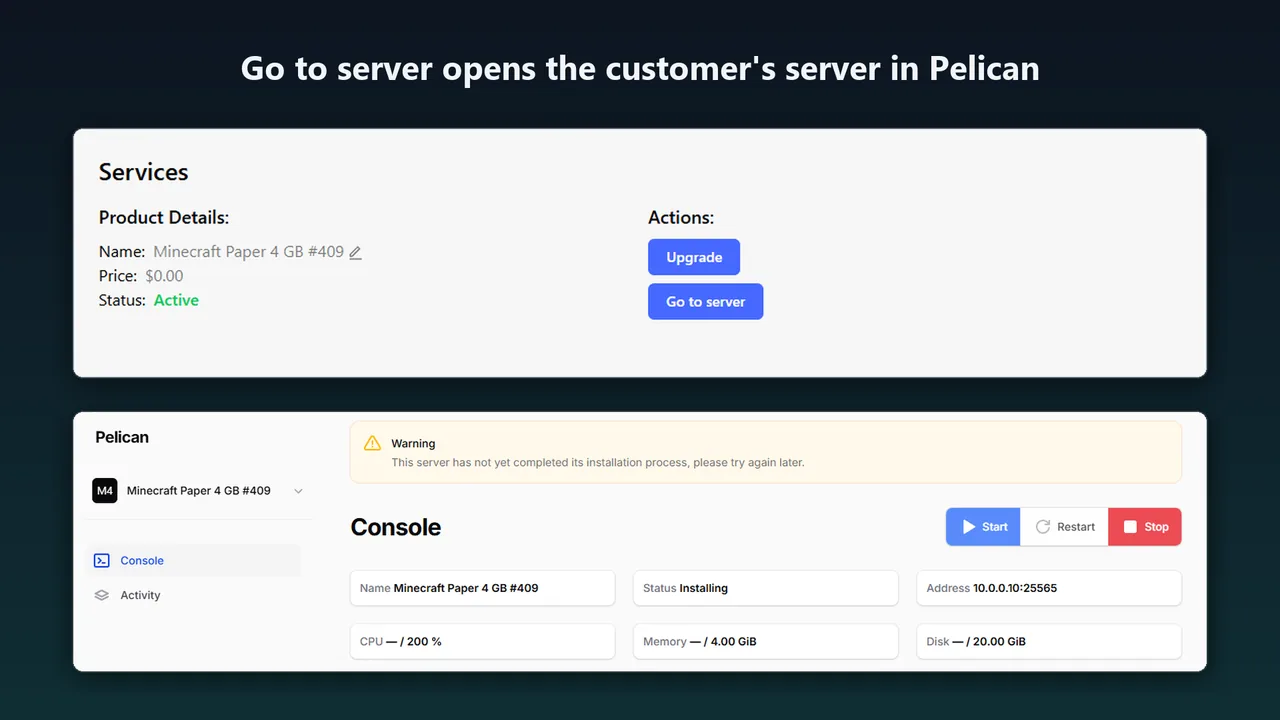
Task: Click the Address 10.0.0.10:25565 card
Action: [x=1049, y=588]
